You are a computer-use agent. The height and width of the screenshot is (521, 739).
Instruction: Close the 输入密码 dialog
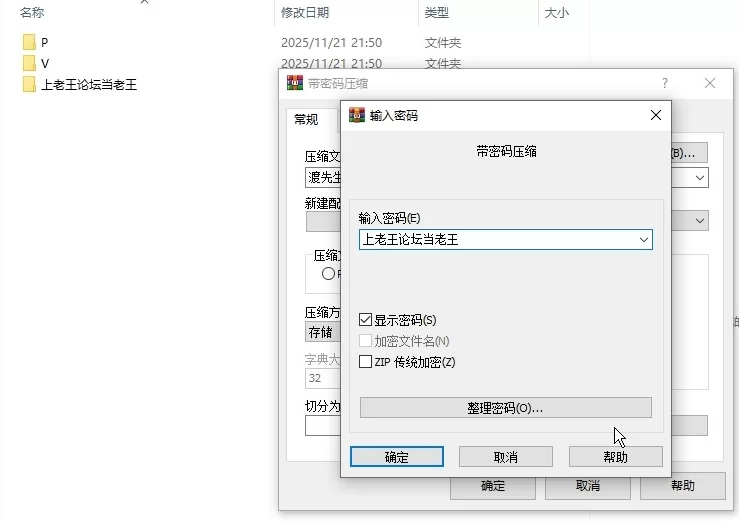point(656,115)
